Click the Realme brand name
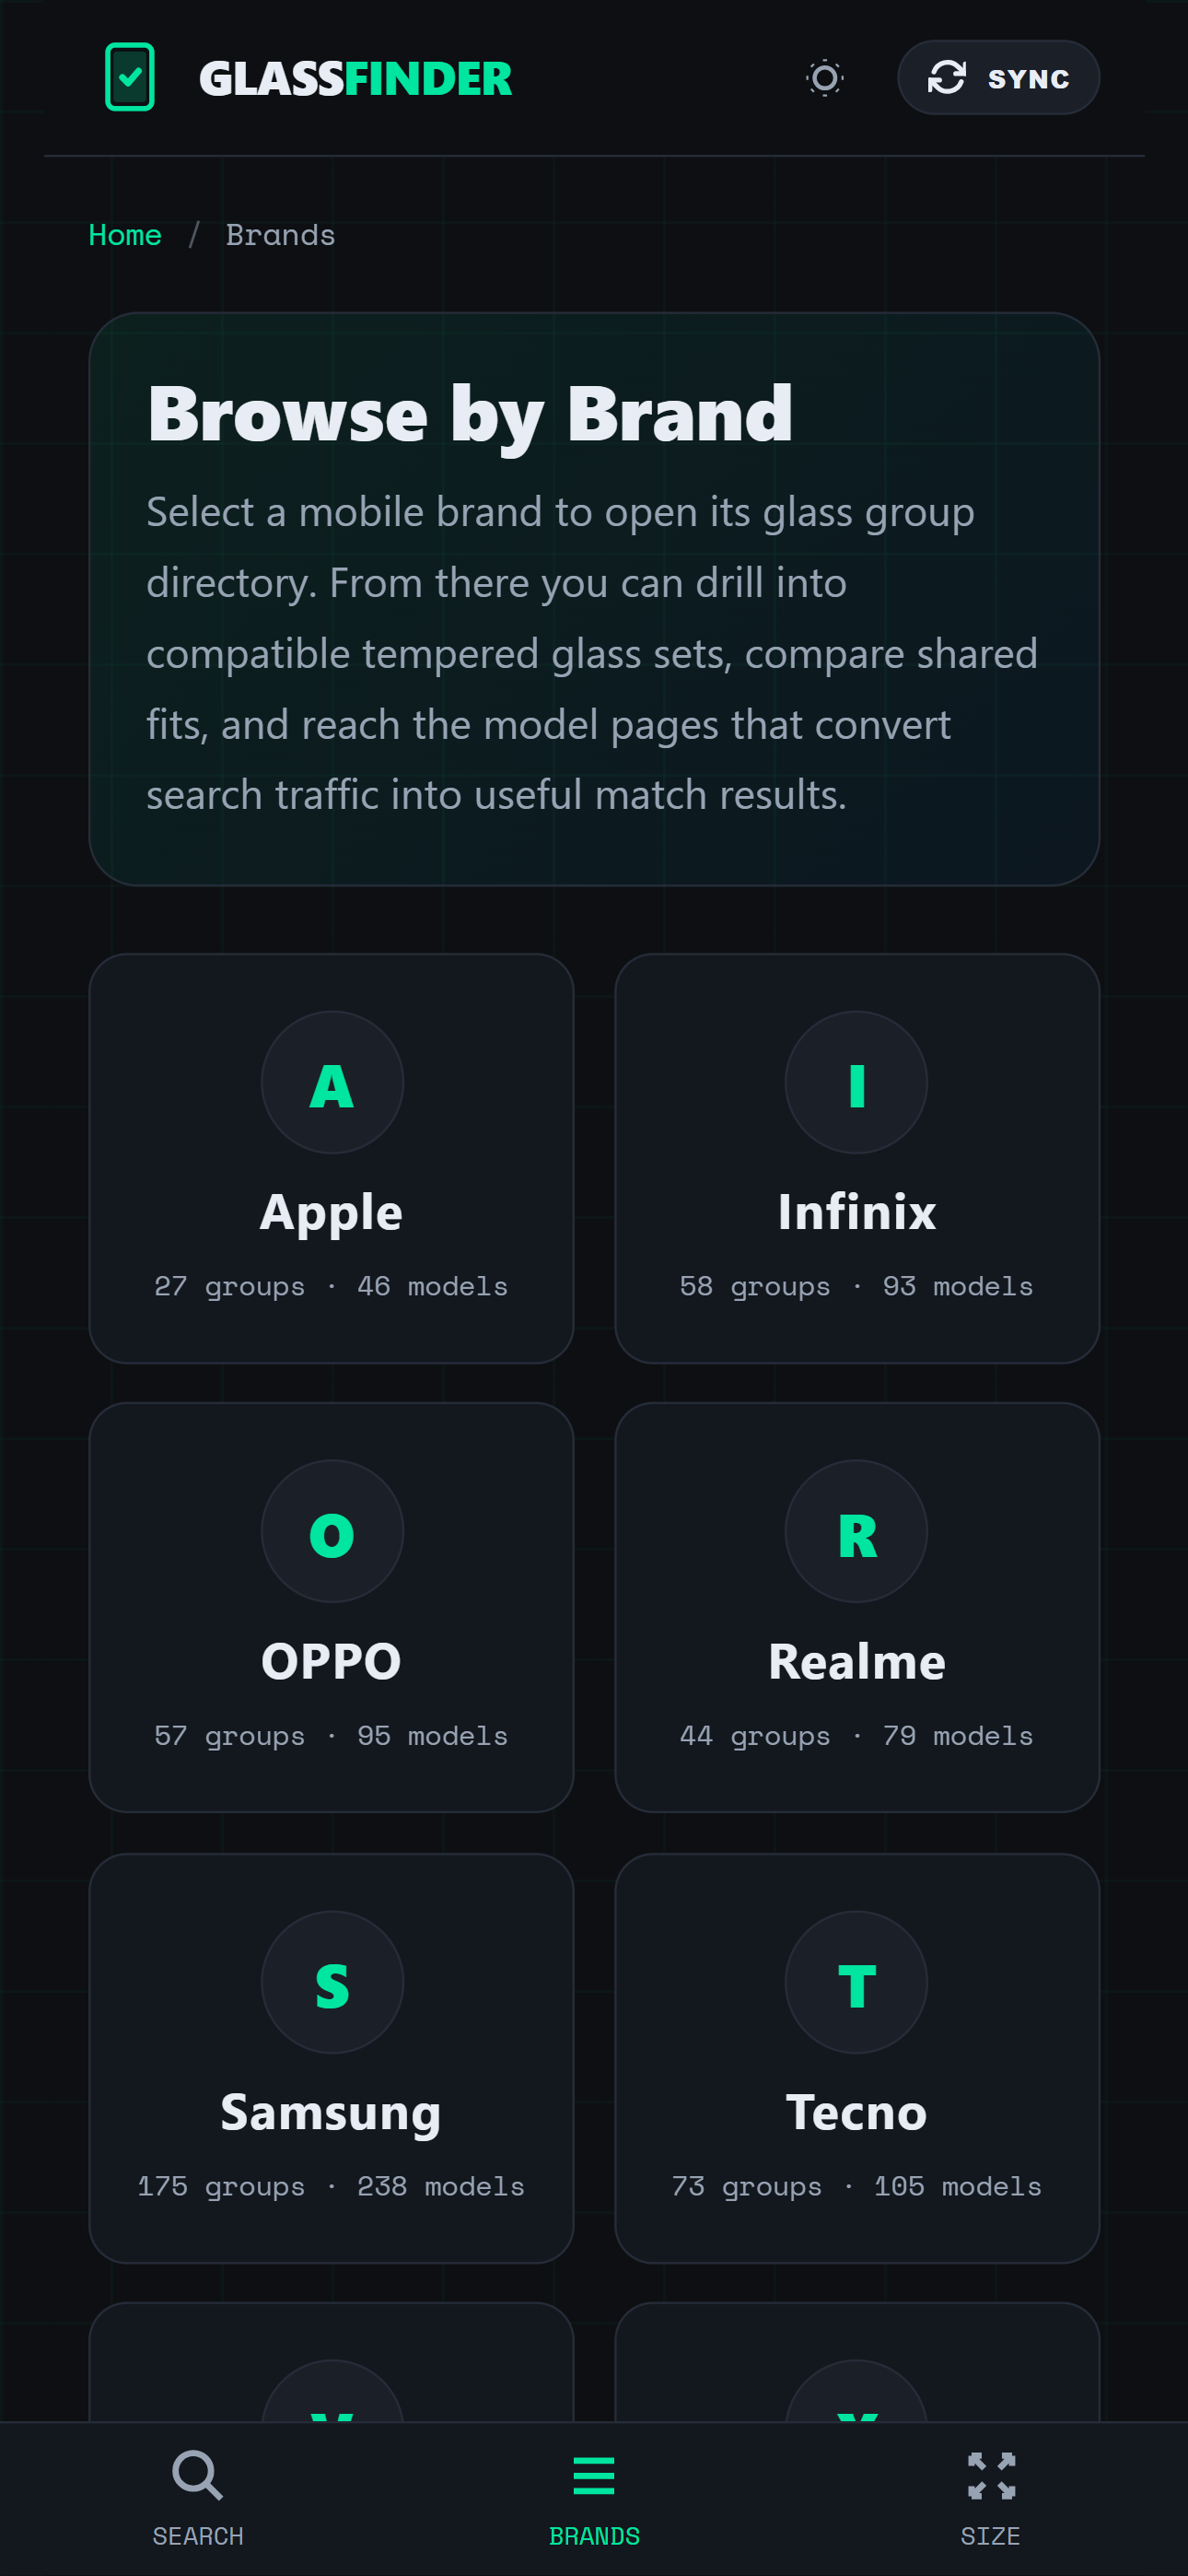 point(856,1662)
